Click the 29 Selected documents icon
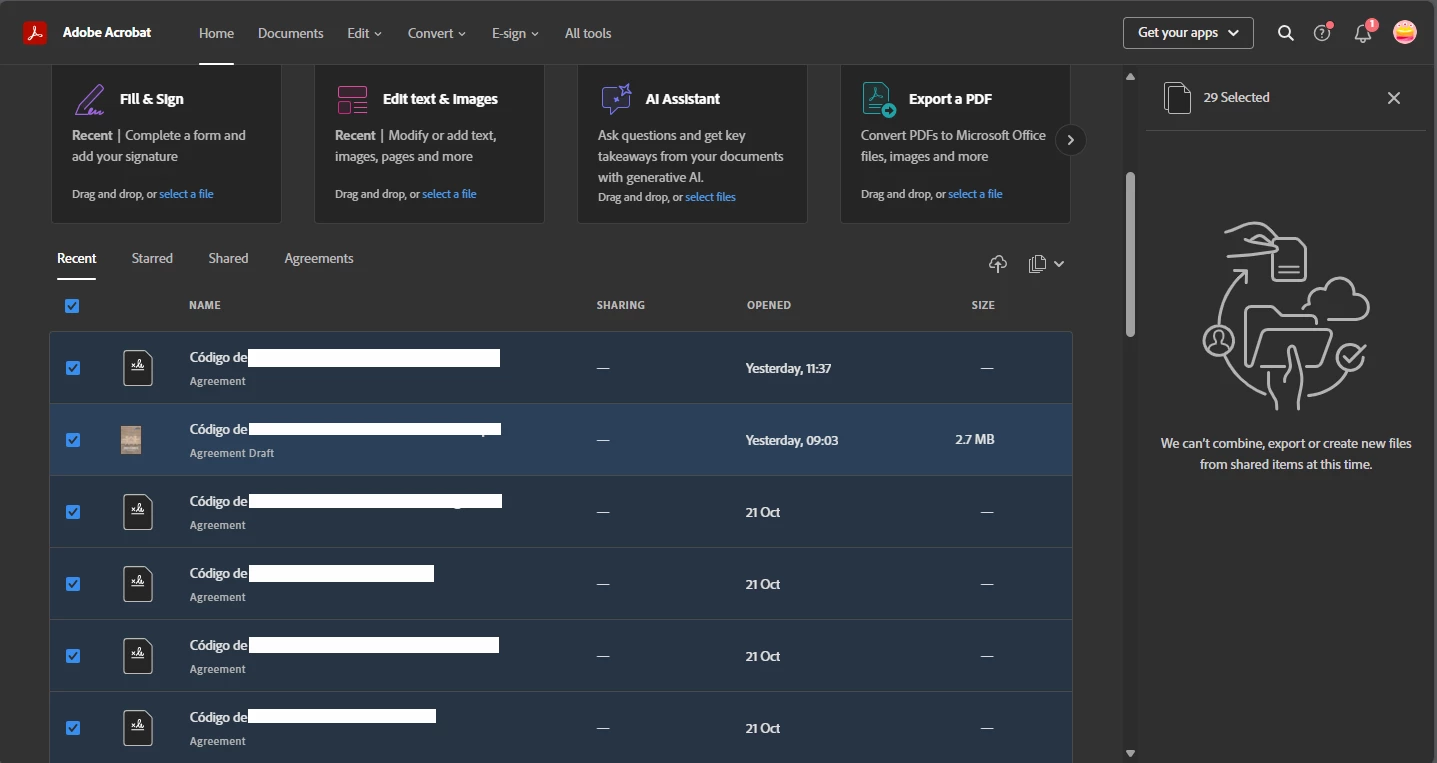 coord(1178,98)
